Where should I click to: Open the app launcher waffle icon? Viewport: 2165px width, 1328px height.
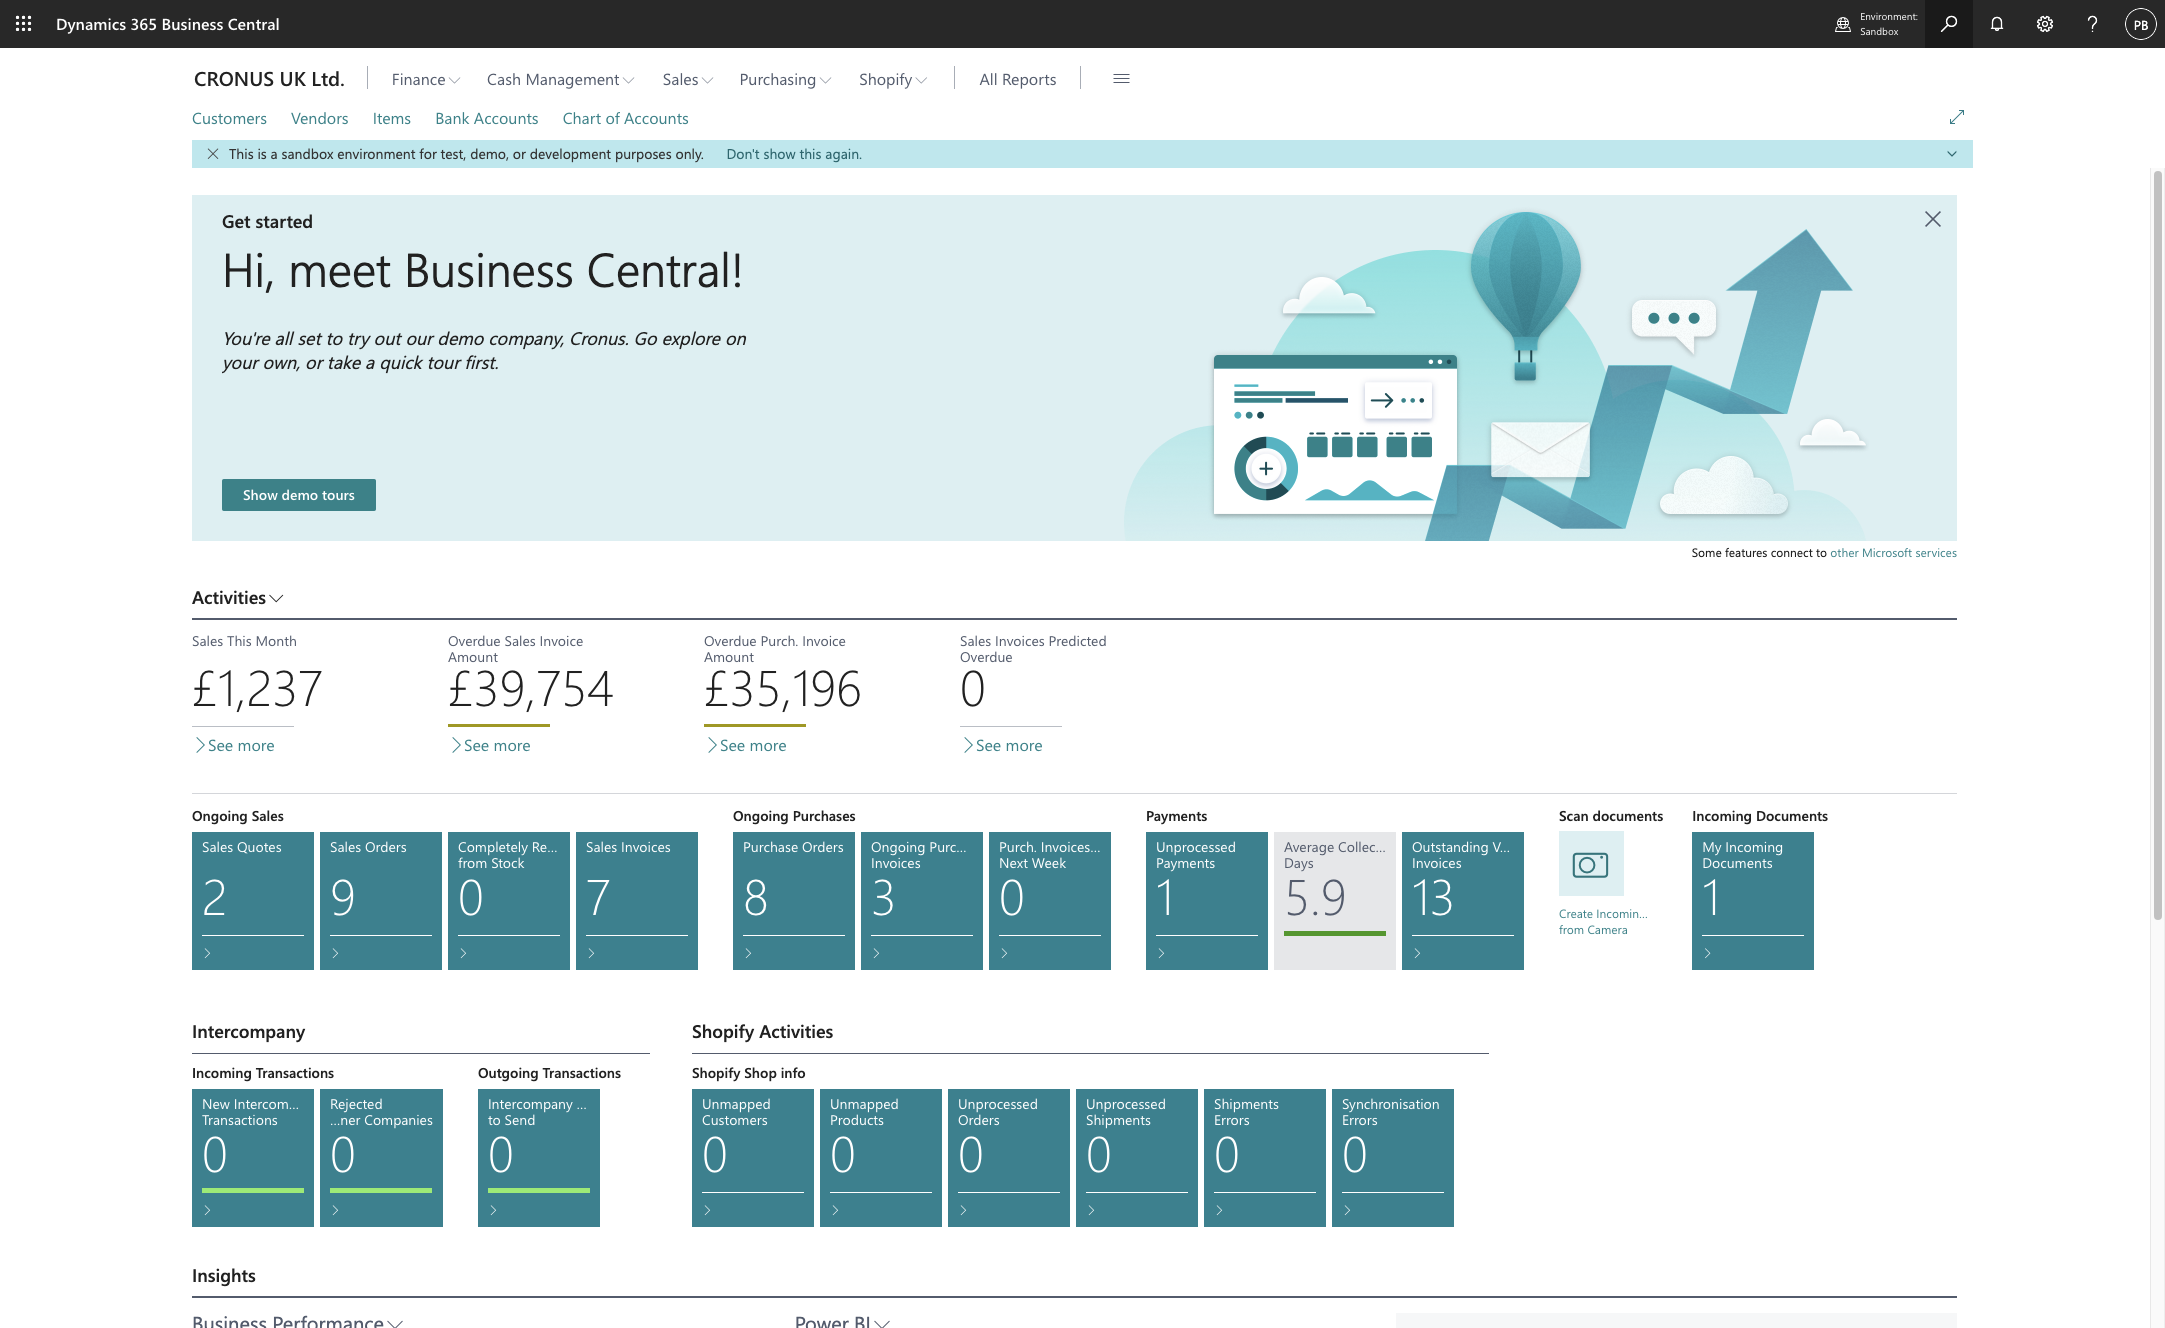(23, 24)
